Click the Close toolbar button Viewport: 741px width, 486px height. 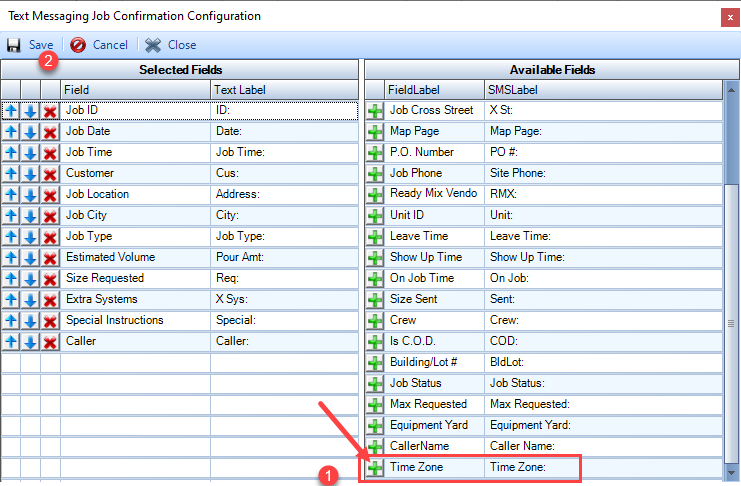171,45
